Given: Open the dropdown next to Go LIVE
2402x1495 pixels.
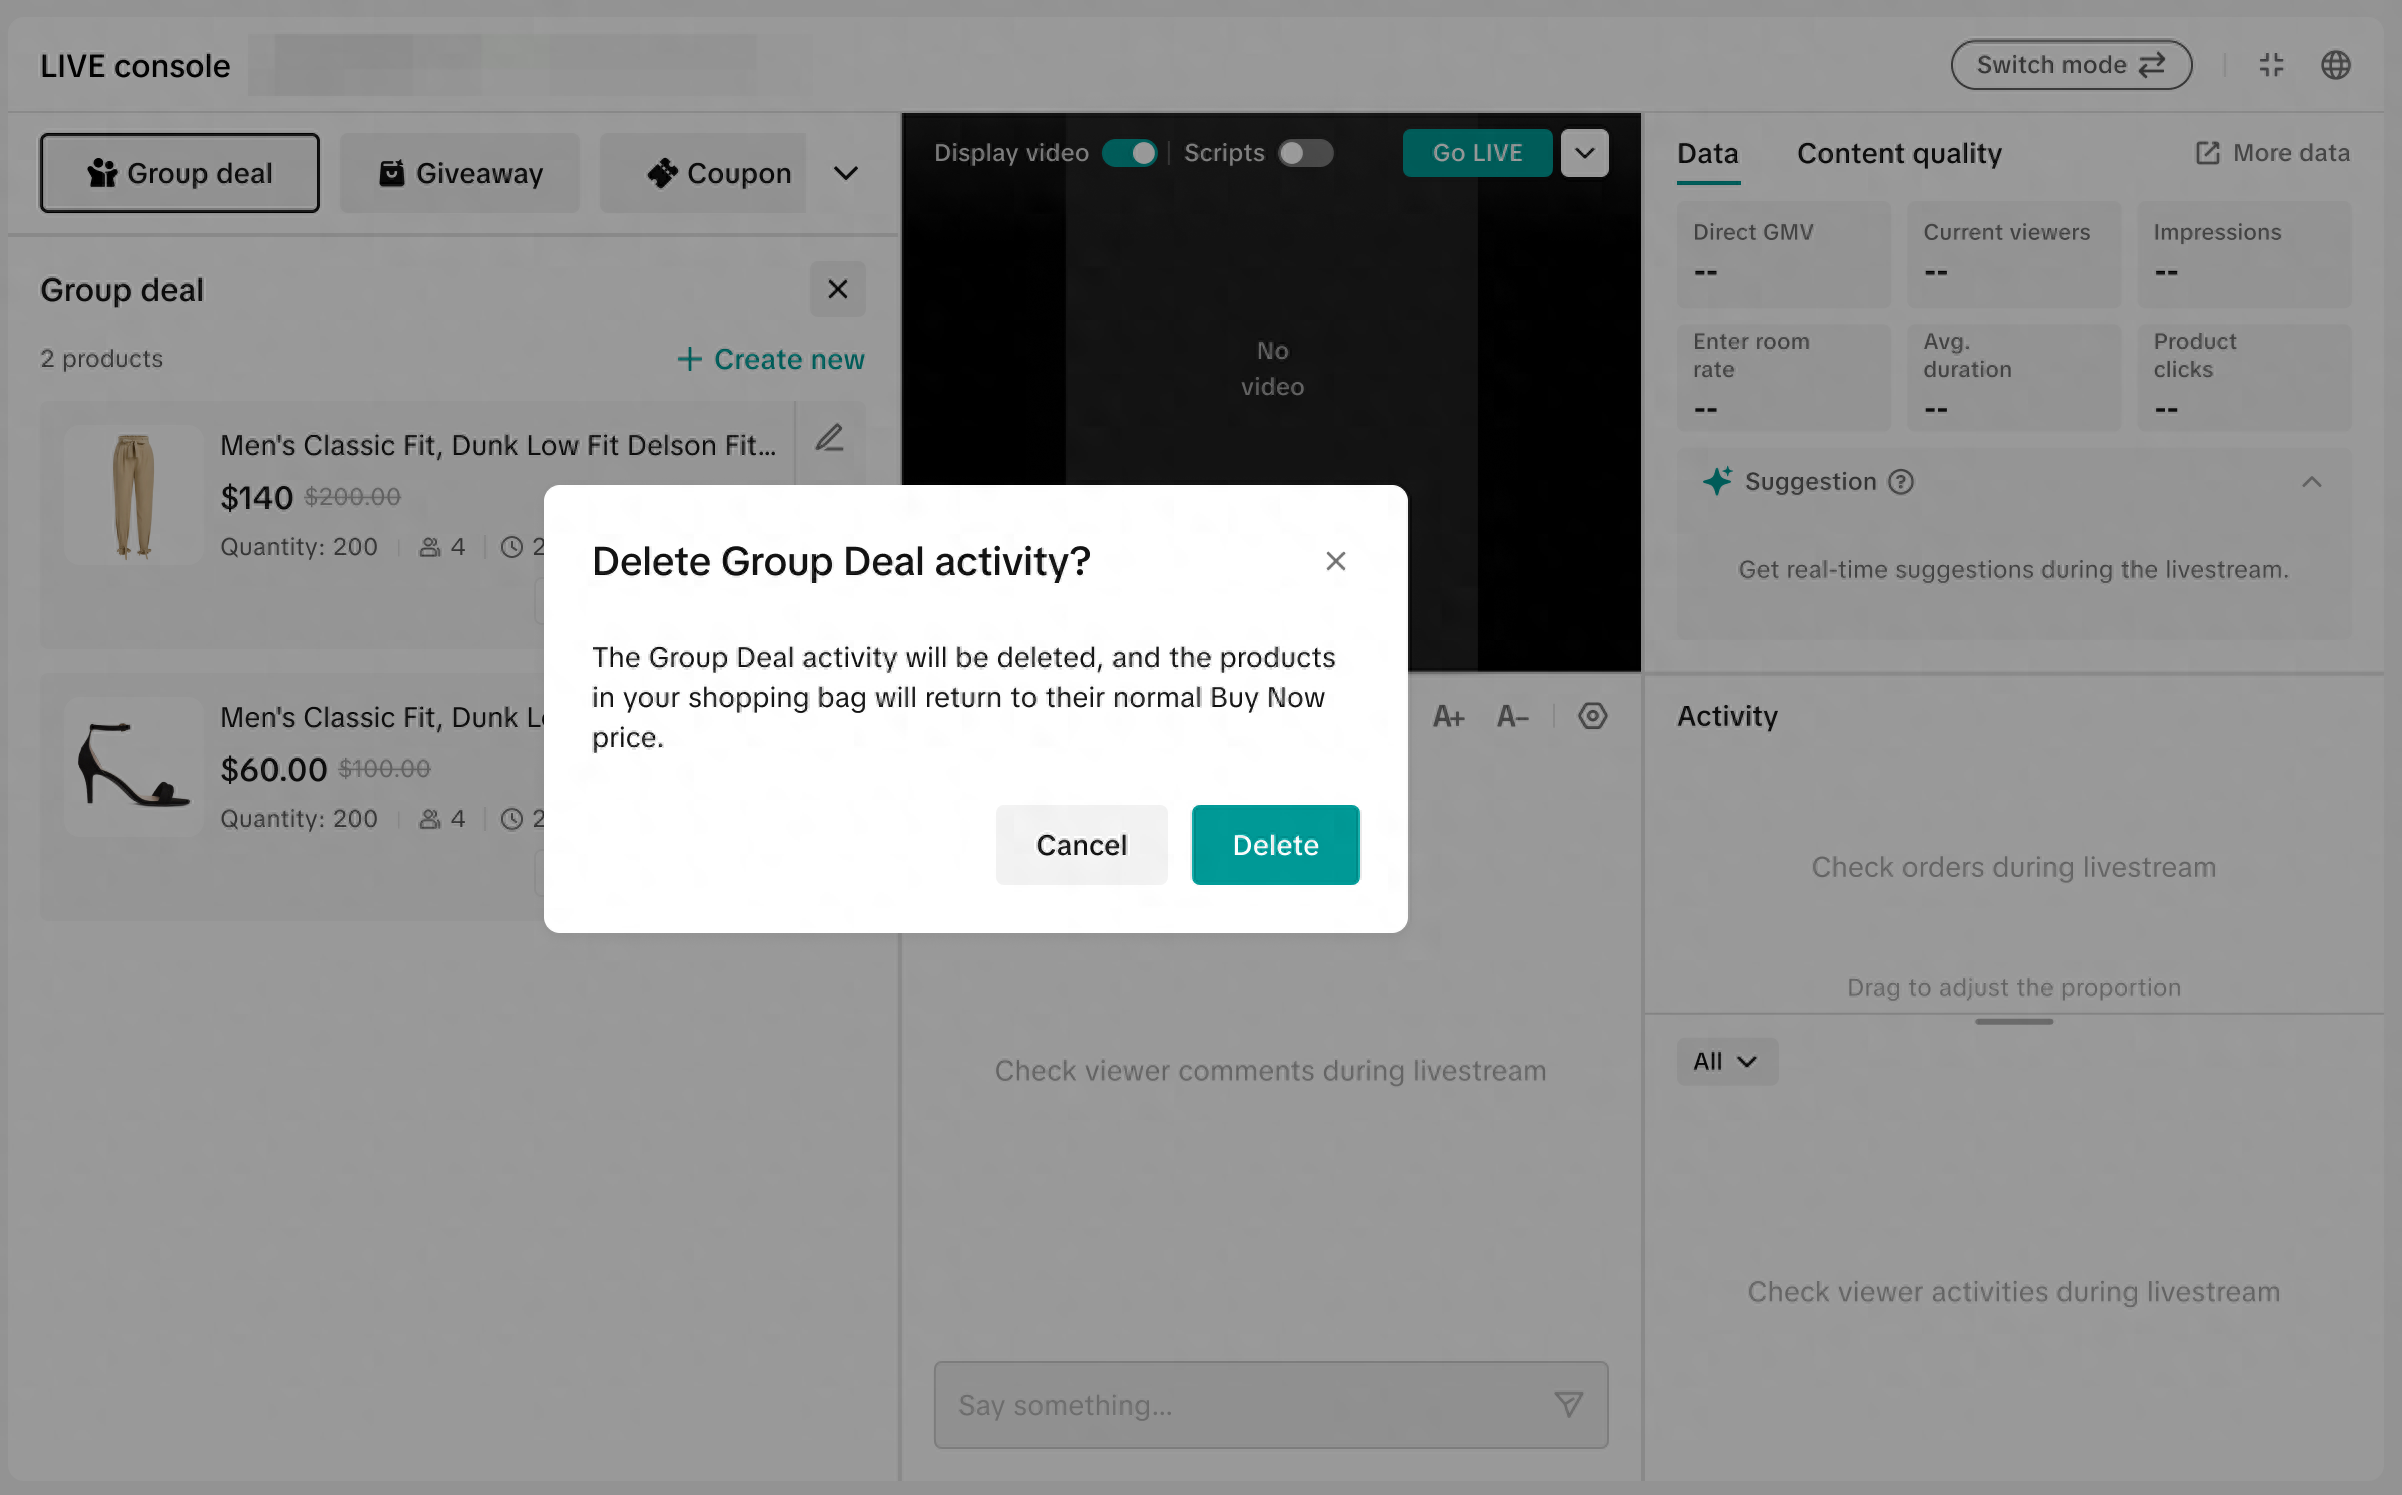Looking at the screenshot, I should [x=1584, y=153].
